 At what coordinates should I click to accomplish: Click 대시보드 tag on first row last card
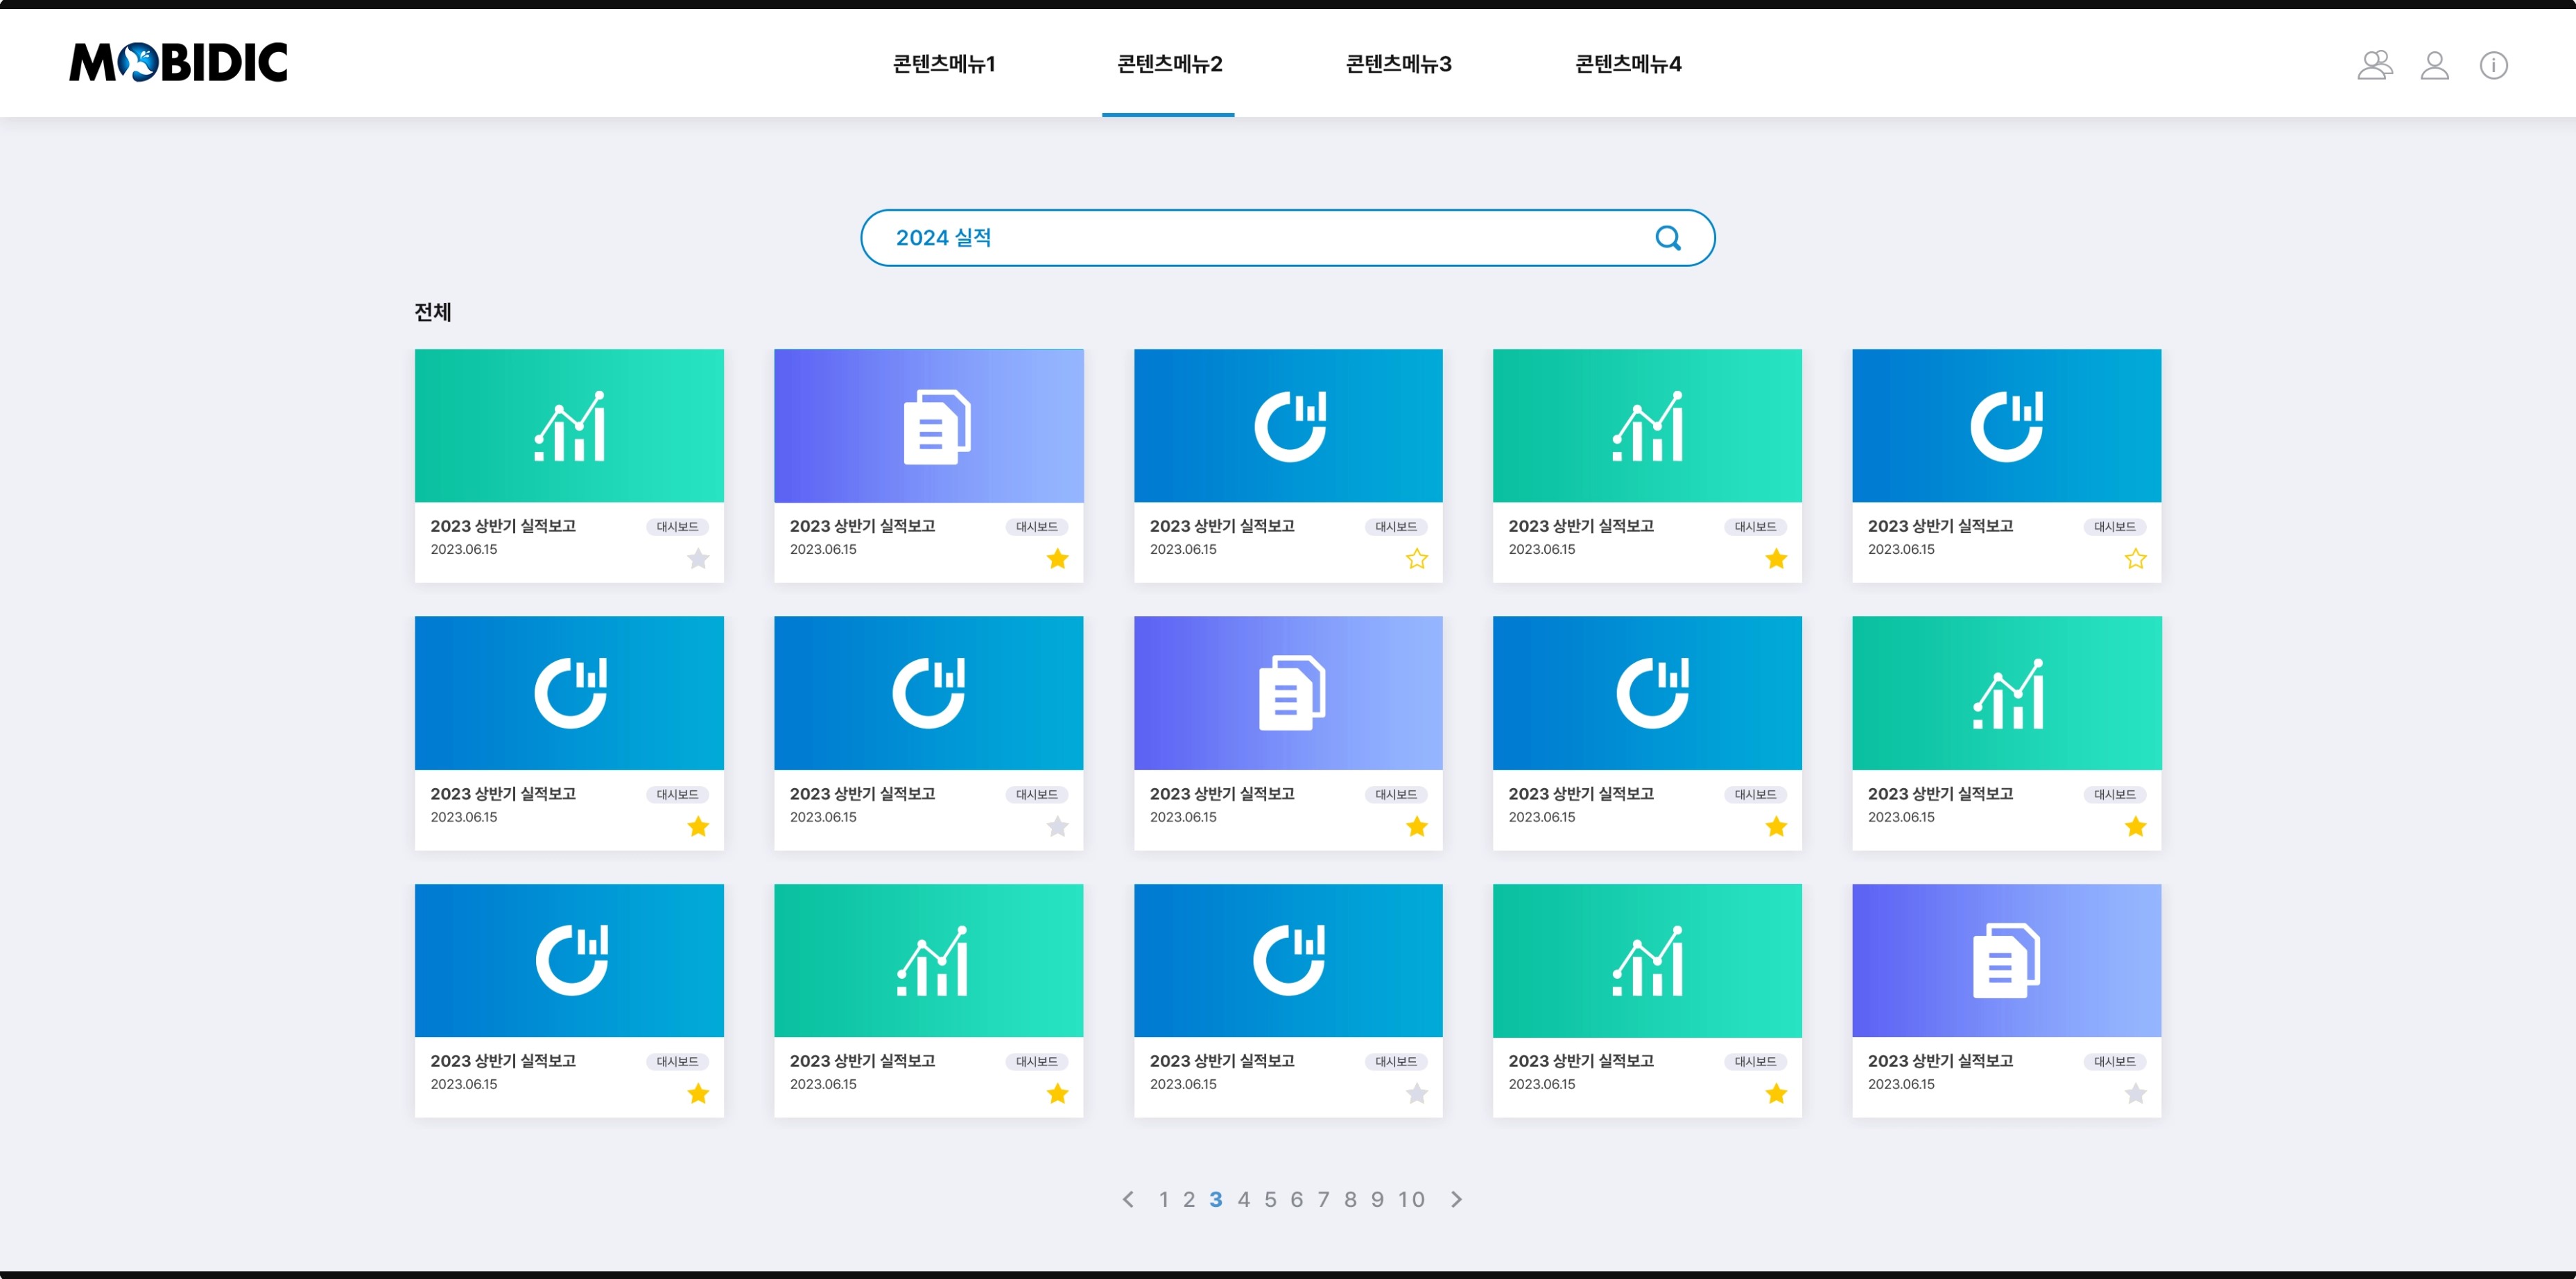pyautogui.click(x=2114, y=527)
